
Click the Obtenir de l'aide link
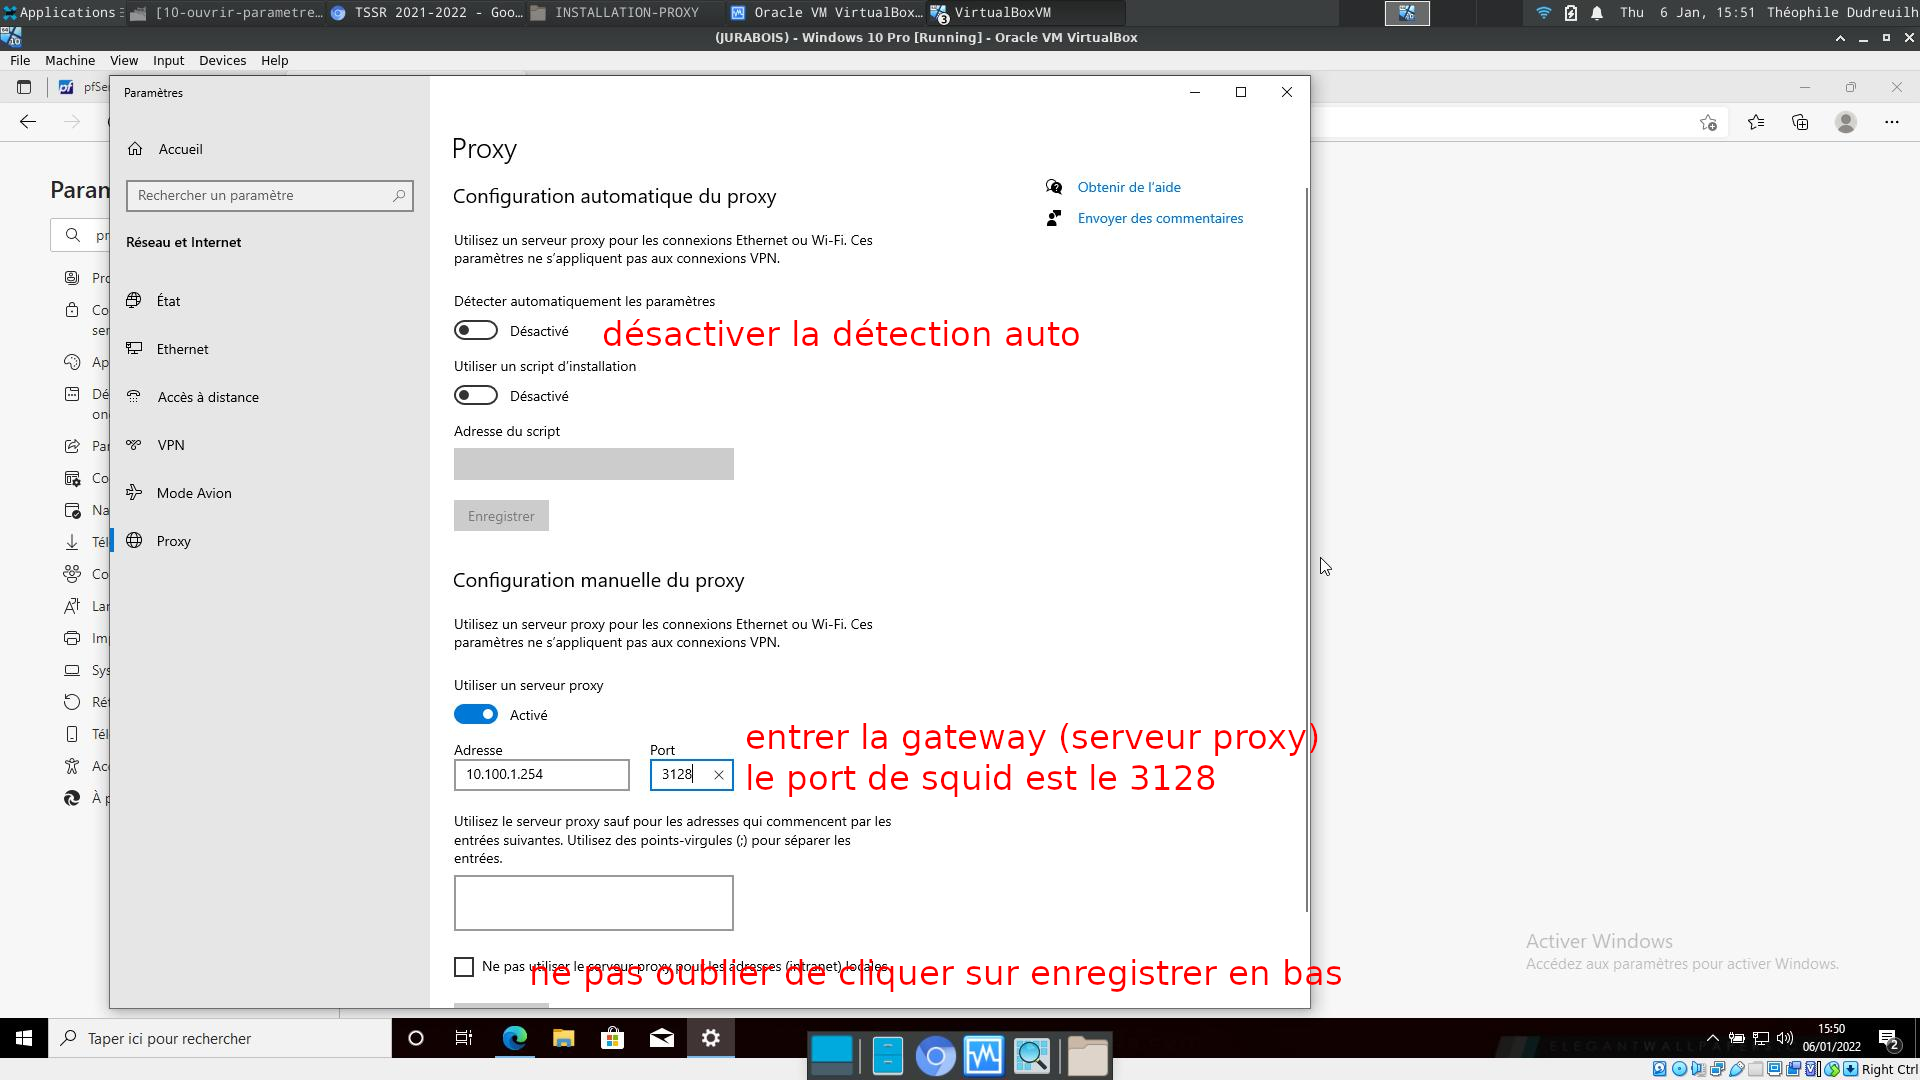(1128, 187)
